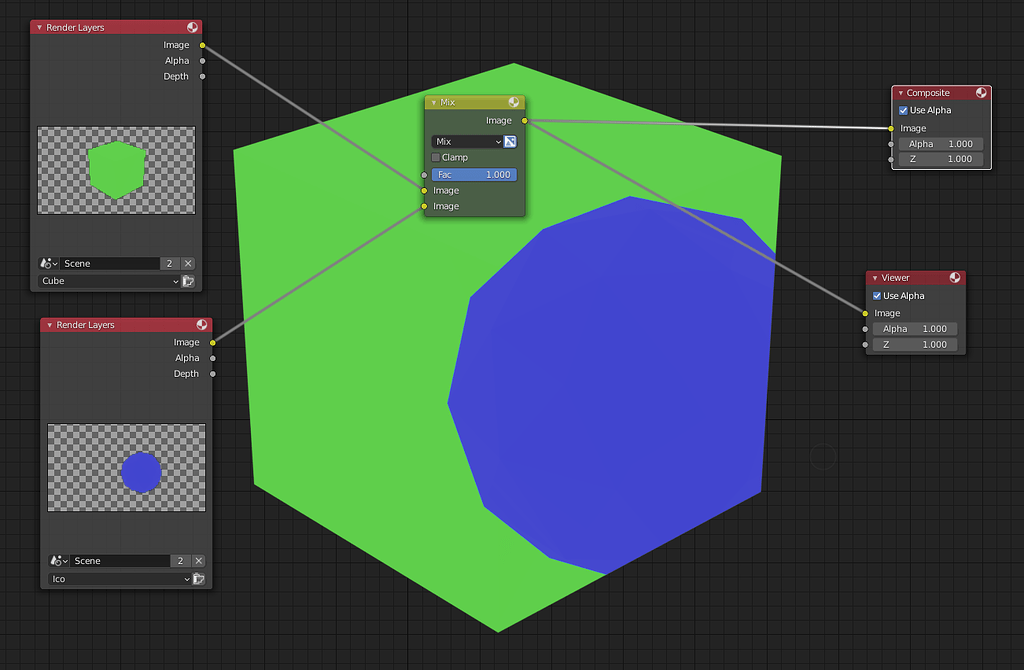Viewport: 1024px width, 670px height.
Task: Click the Composite node Alpha input socket
Action: 891,144
